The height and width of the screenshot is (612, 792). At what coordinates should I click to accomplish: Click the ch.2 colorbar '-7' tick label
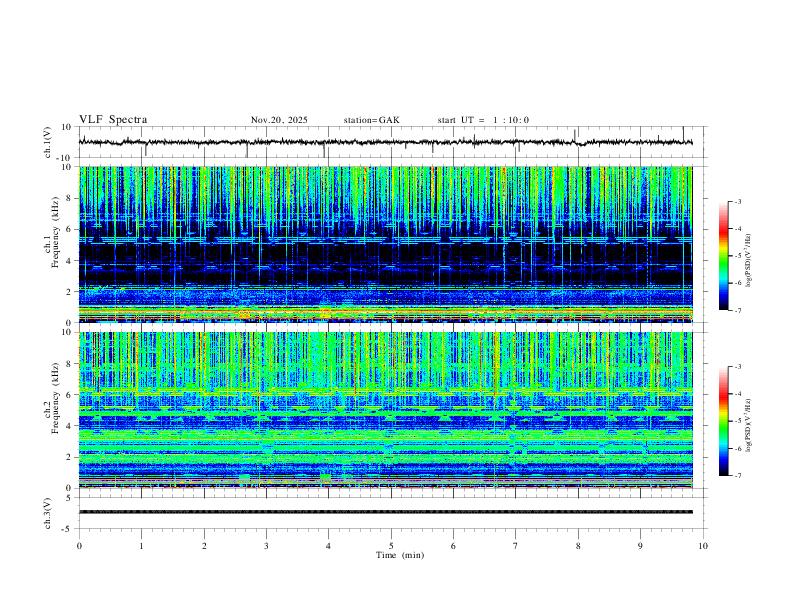(x=737, y=475)
